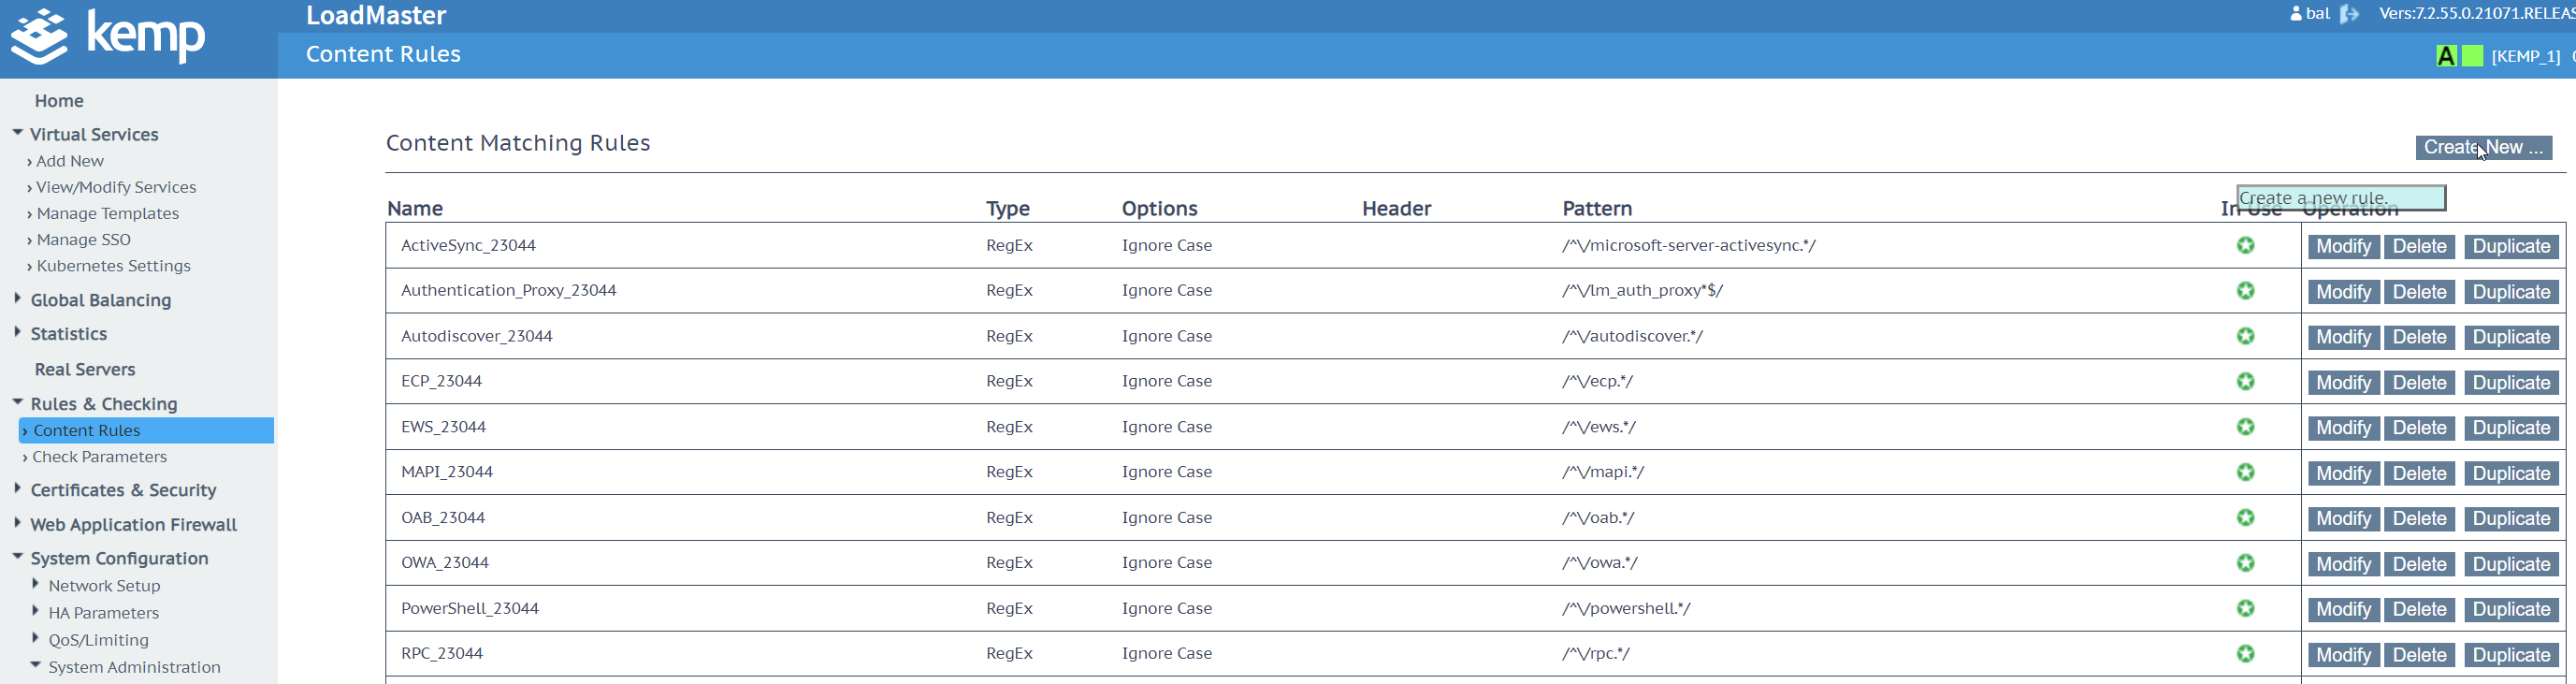Open Manage Templates

107,213
